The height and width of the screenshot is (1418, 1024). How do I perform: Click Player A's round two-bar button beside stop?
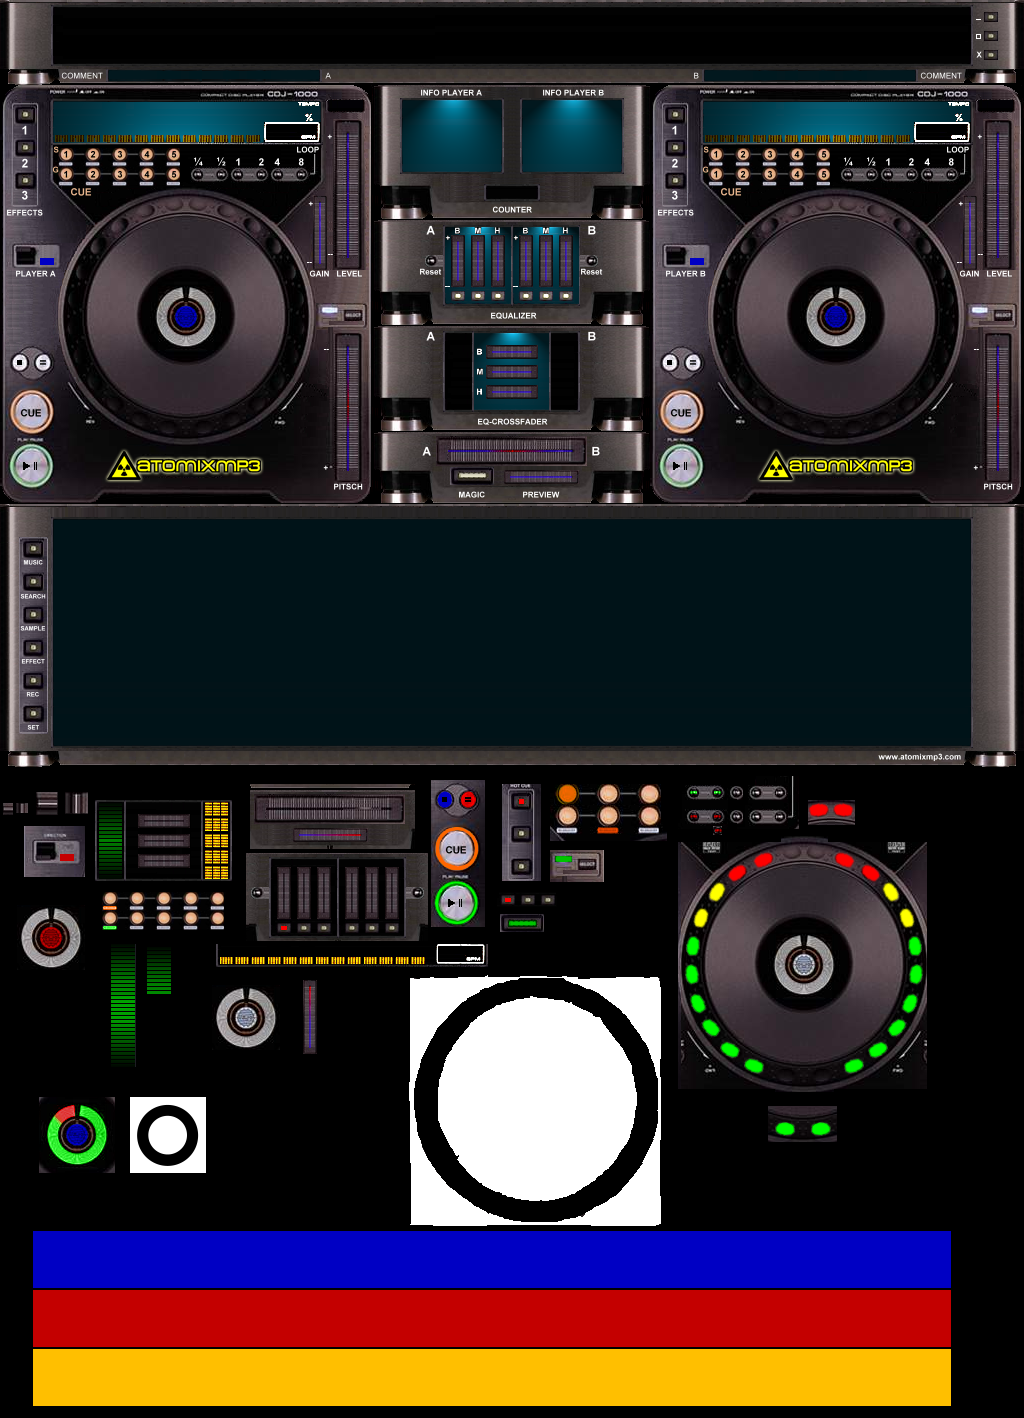42,362
